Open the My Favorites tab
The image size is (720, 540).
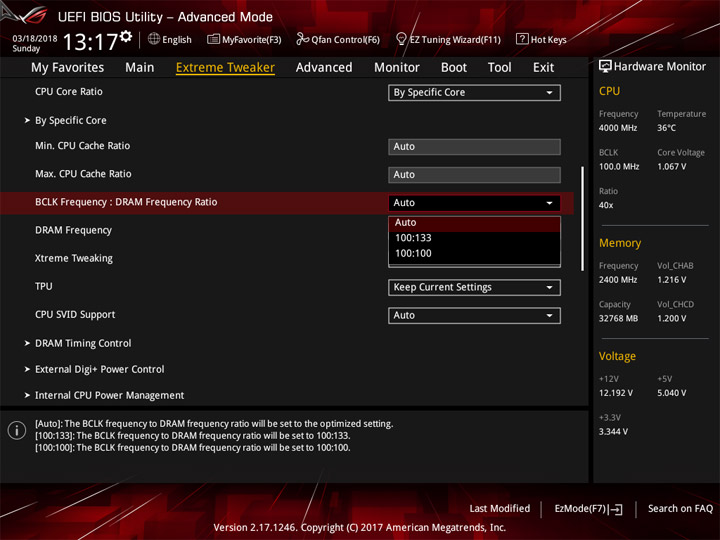(68, 68)
